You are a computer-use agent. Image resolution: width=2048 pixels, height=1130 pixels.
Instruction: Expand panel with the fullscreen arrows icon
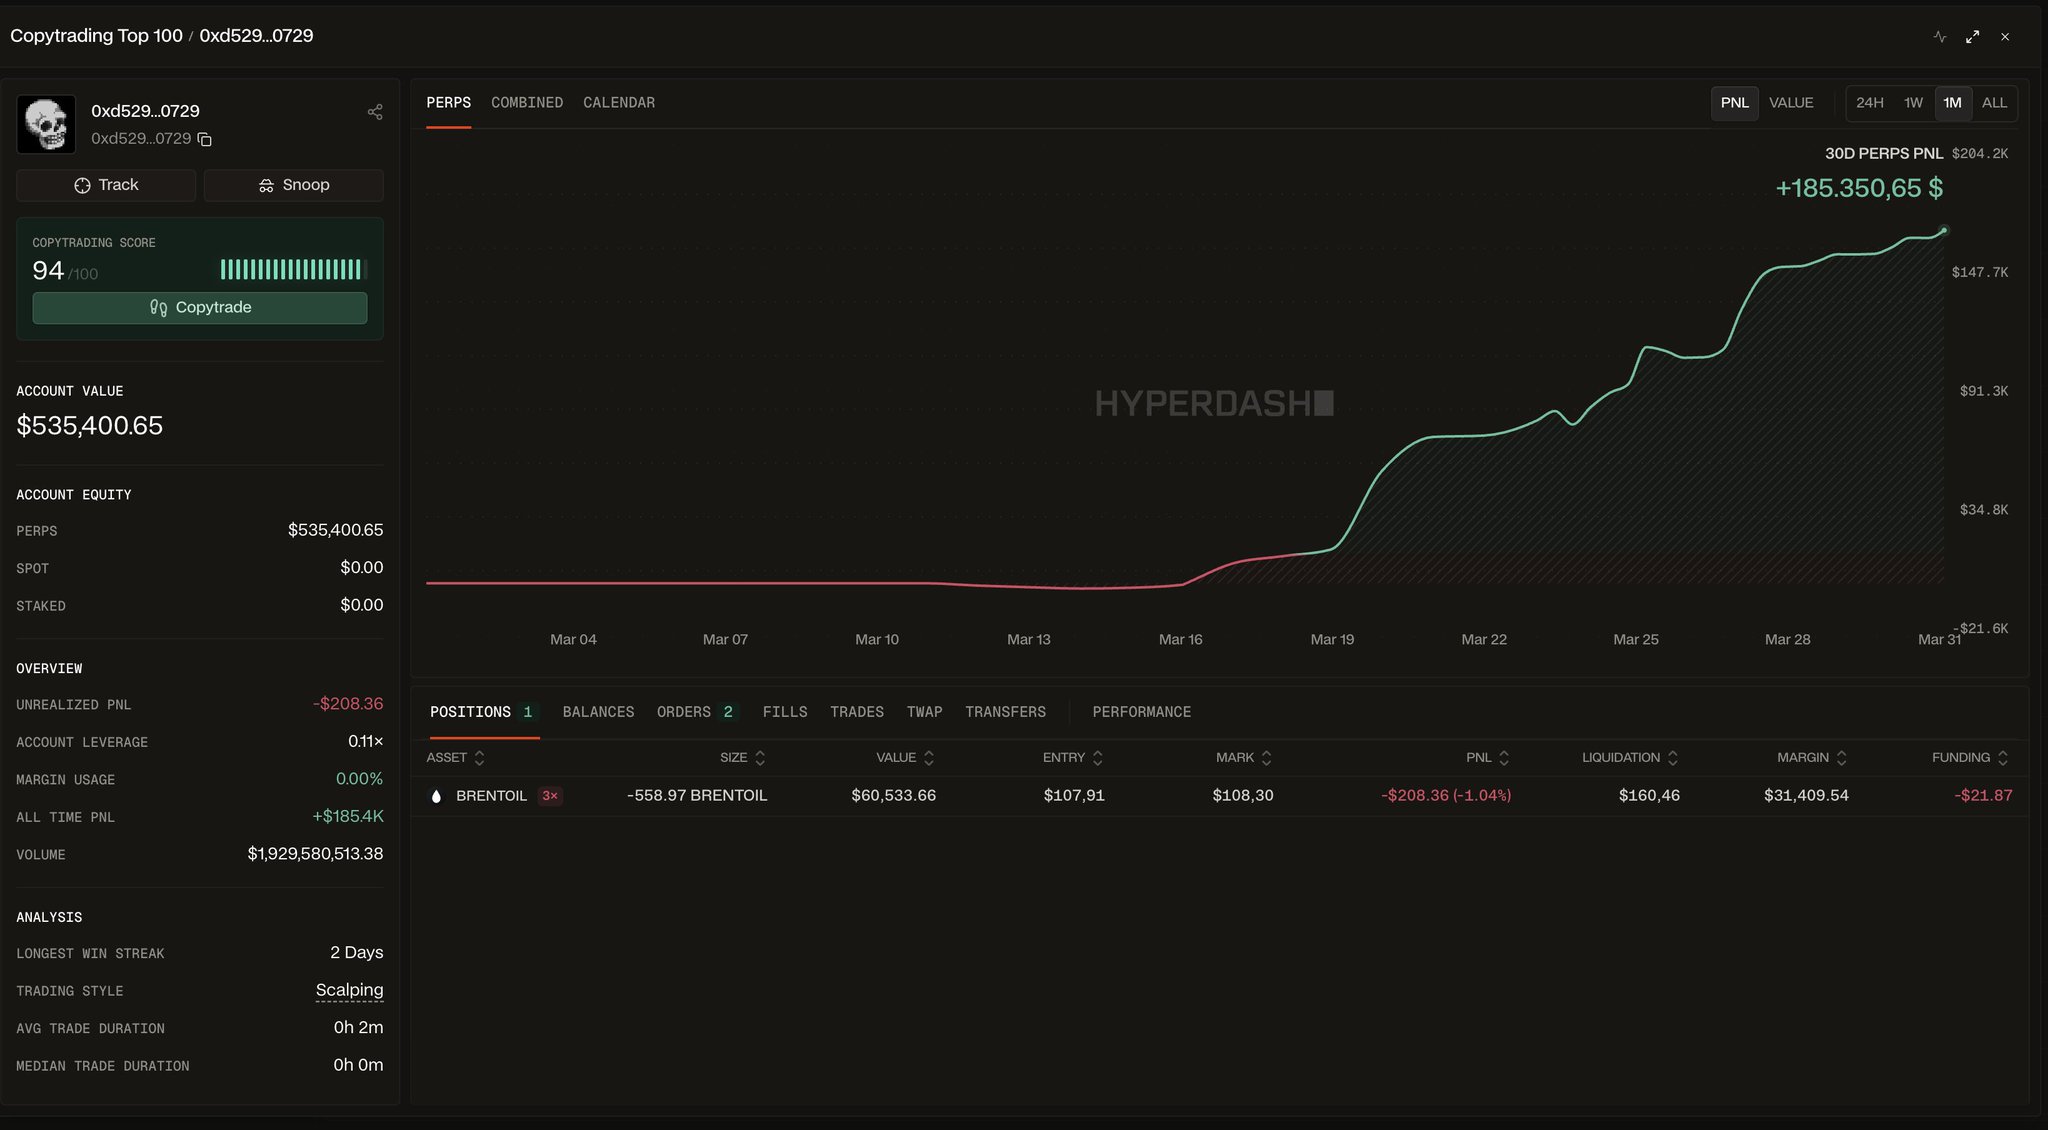(x=1972, y=37)
